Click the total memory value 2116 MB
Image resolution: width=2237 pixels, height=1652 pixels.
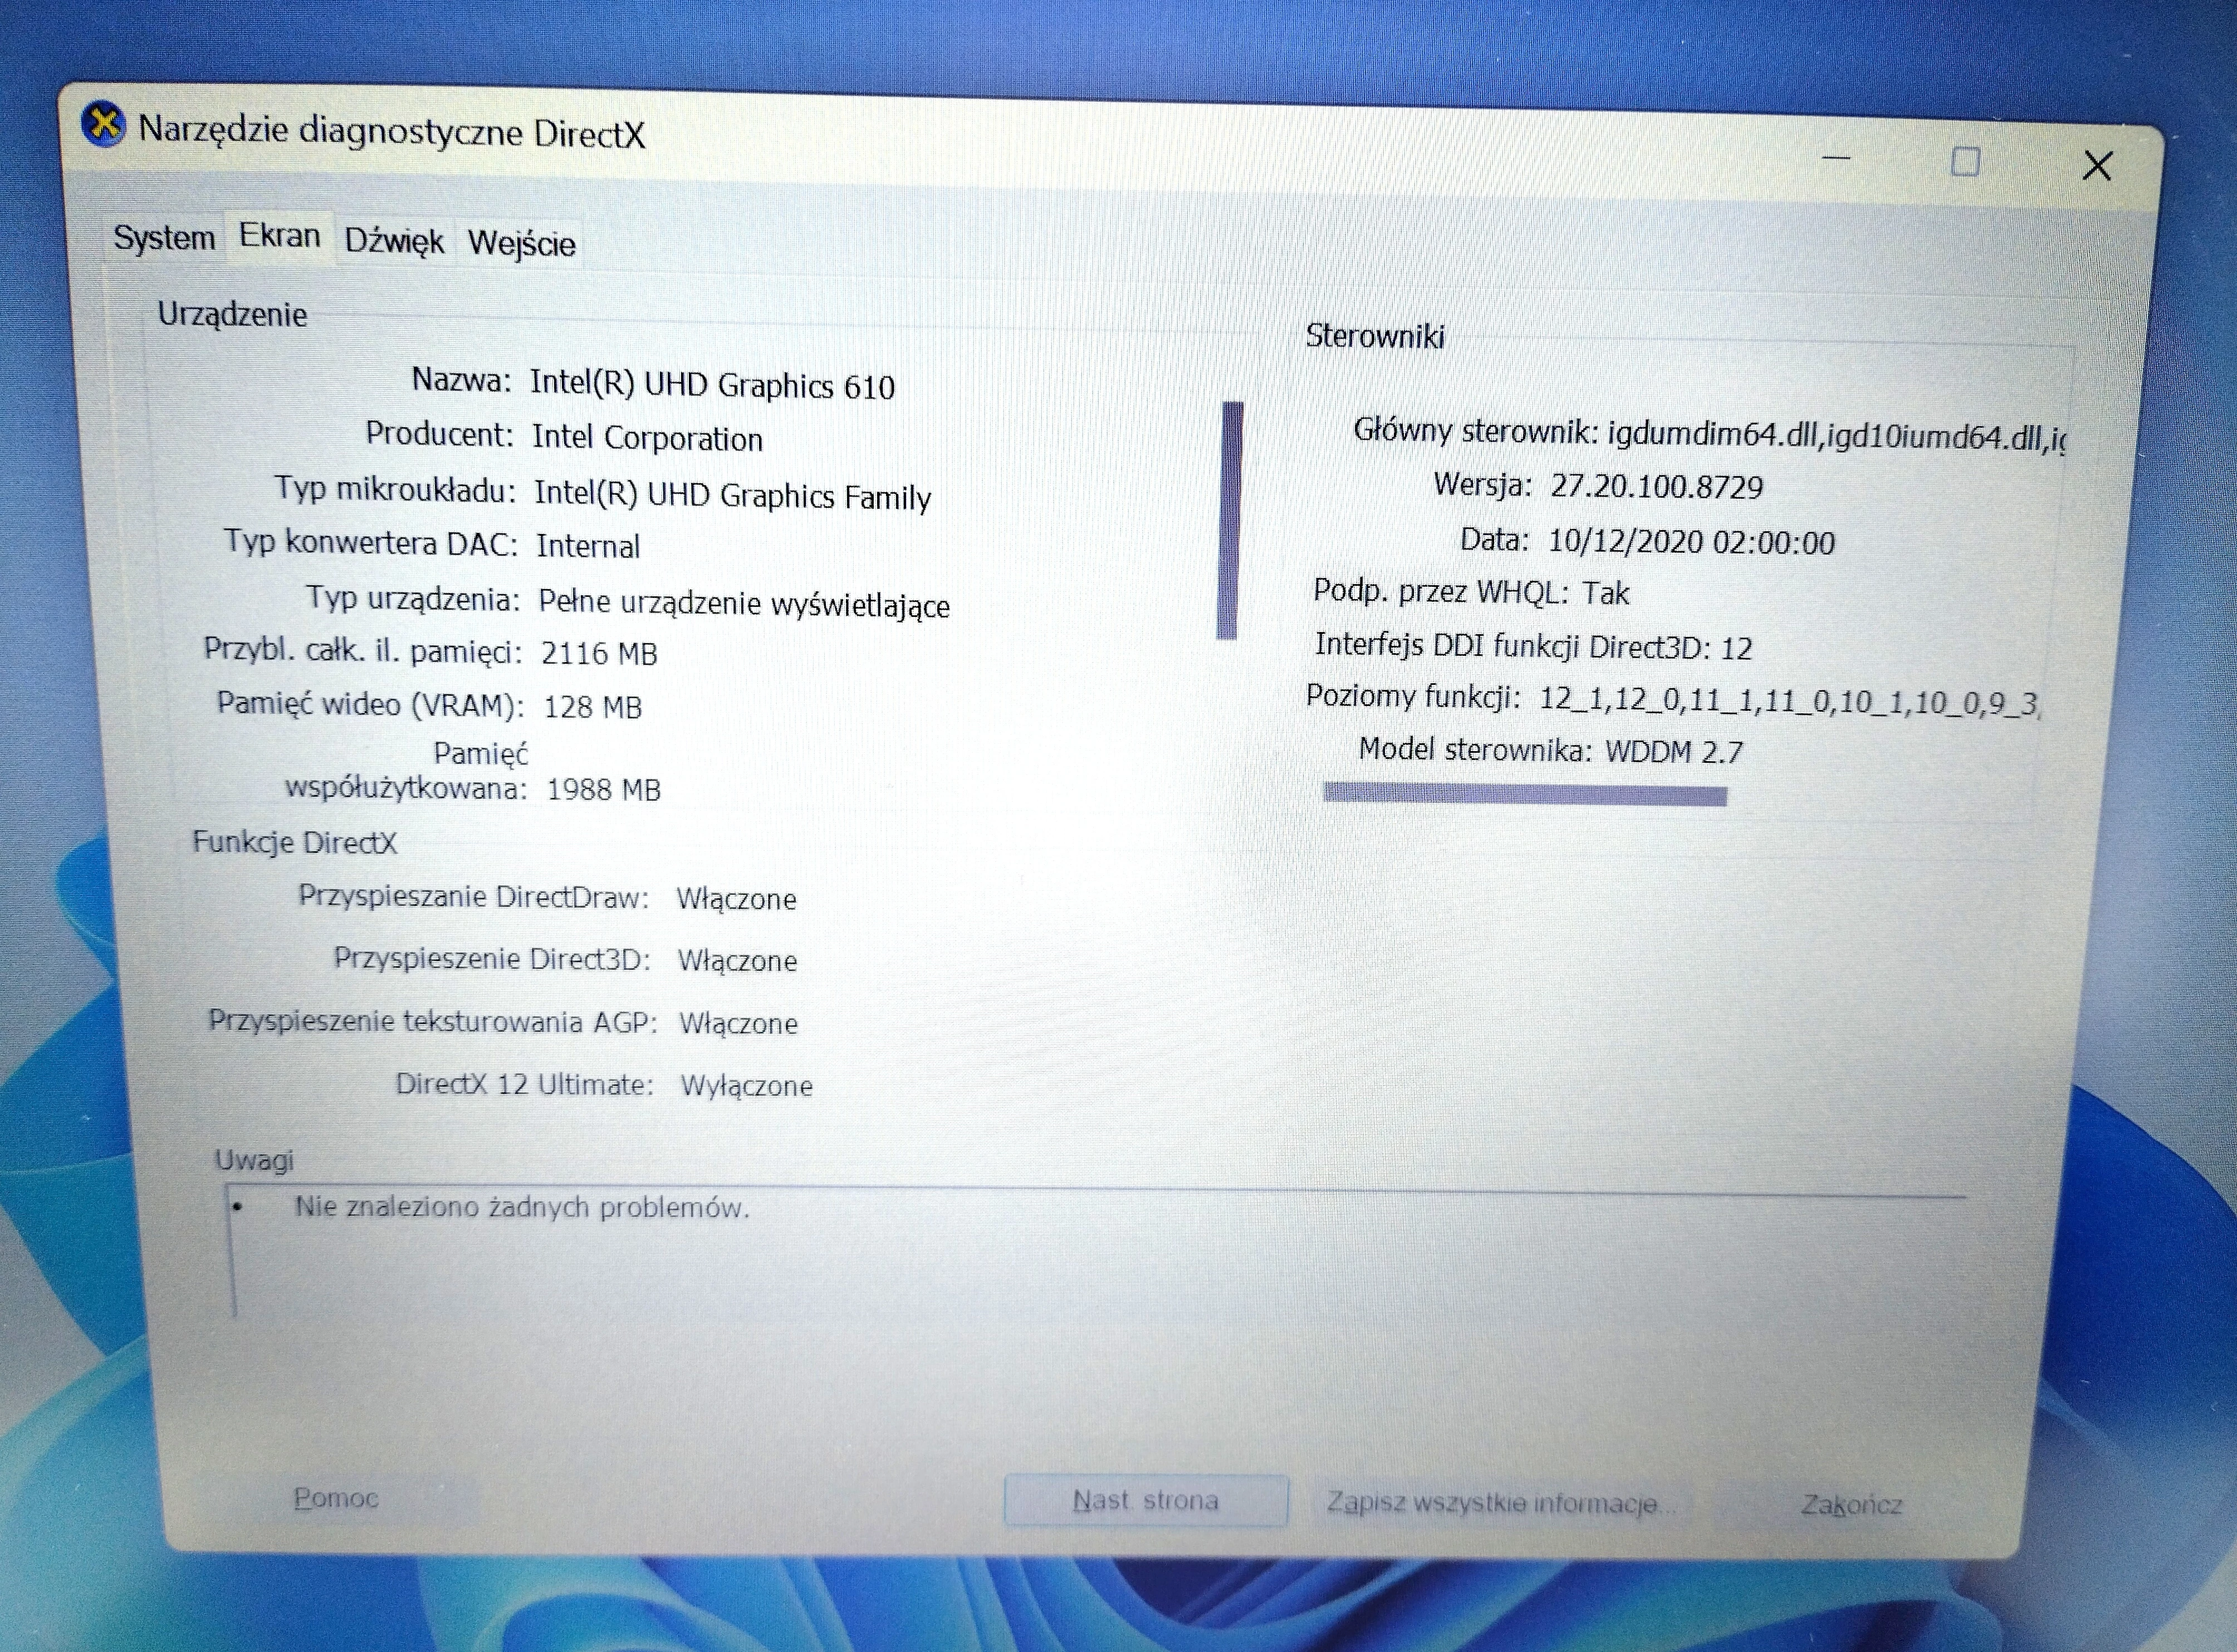[599, 653]
